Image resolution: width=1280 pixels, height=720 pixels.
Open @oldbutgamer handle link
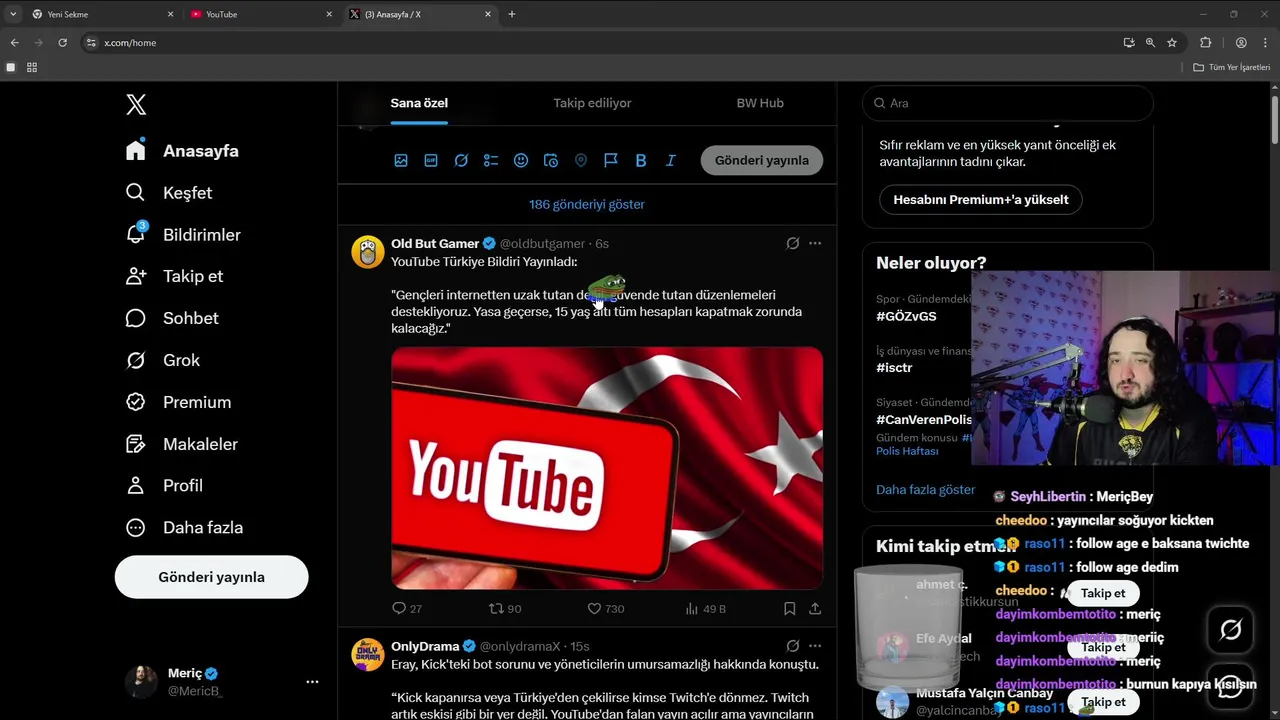[x=542, y=243]
